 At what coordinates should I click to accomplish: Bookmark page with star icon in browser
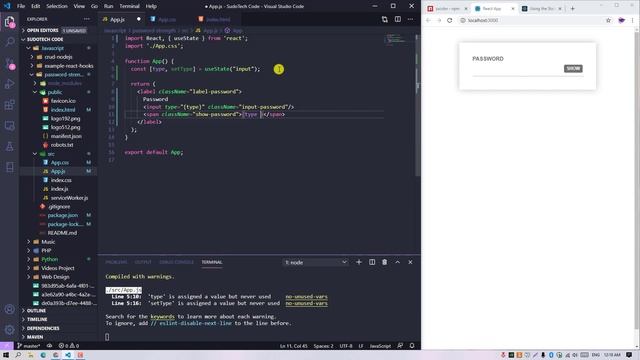[608, 20]
